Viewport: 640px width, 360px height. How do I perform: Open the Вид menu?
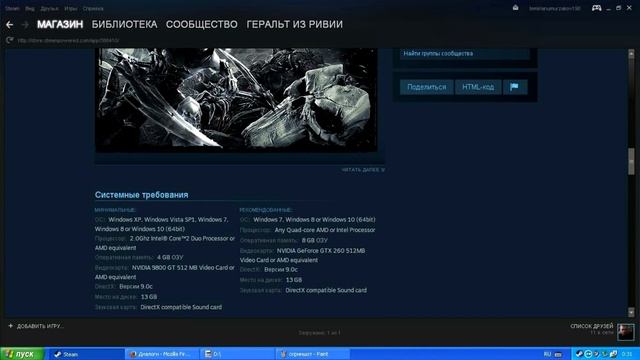point(30,8)
